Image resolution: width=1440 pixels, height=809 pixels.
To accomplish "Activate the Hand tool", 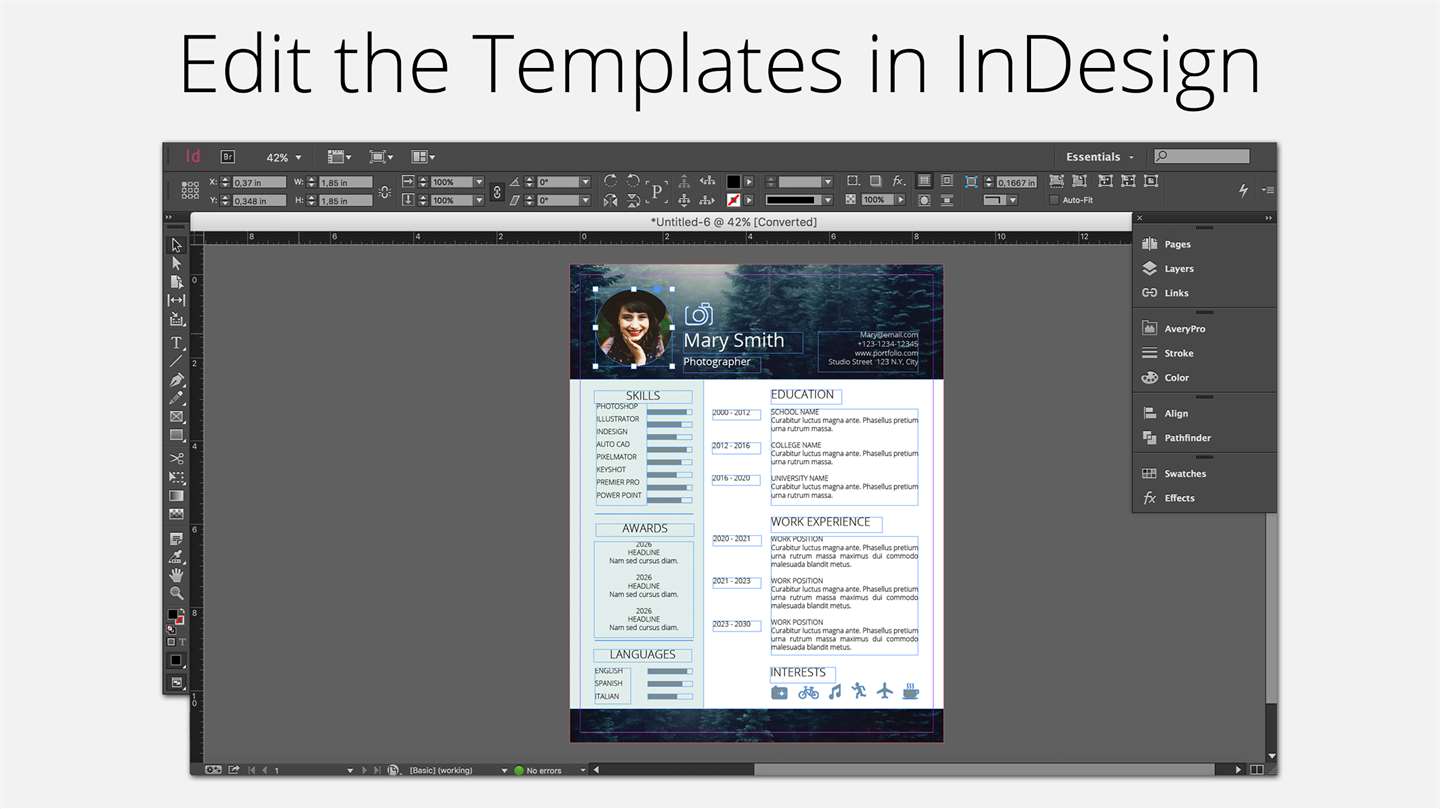I will tap(176, 575).
